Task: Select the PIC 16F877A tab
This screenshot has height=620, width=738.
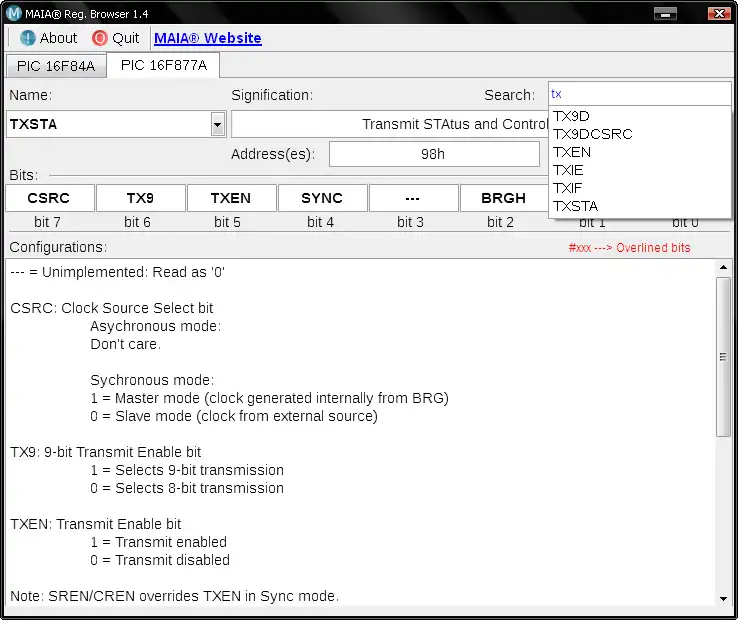Action: [163, 65]
